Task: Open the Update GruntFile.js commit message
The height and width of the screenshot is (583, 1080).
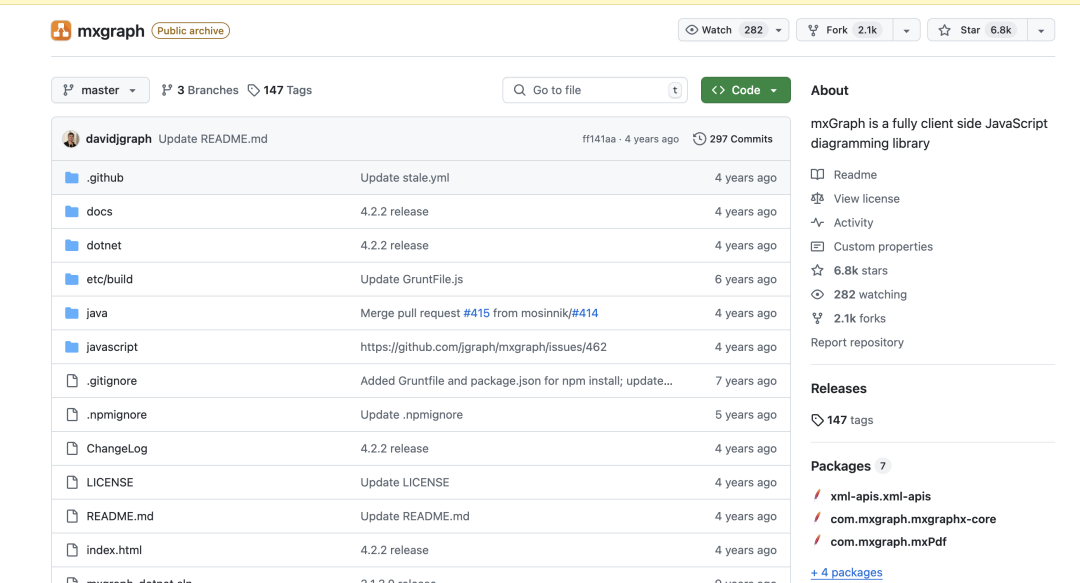Action: point(412,279)
